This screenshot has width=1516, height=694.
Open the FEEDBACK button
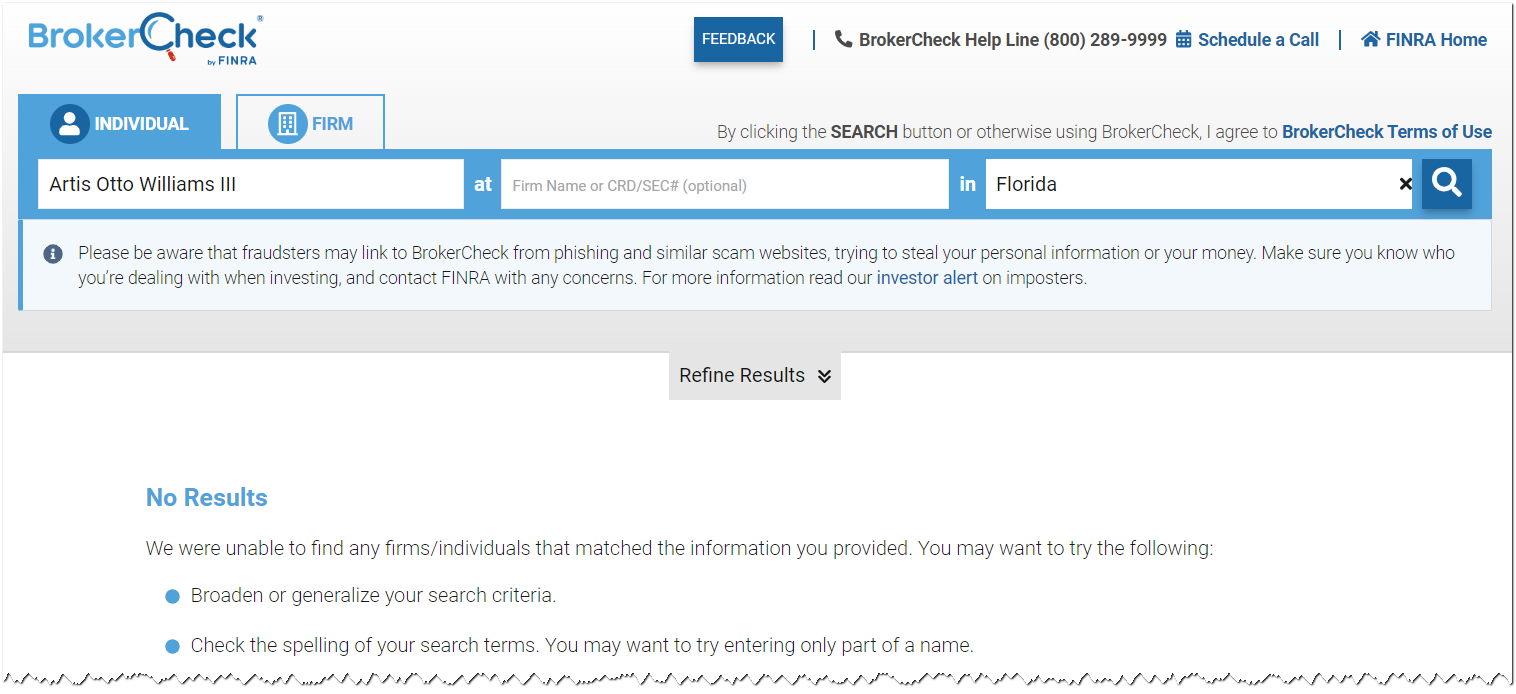tap(738, 39)
